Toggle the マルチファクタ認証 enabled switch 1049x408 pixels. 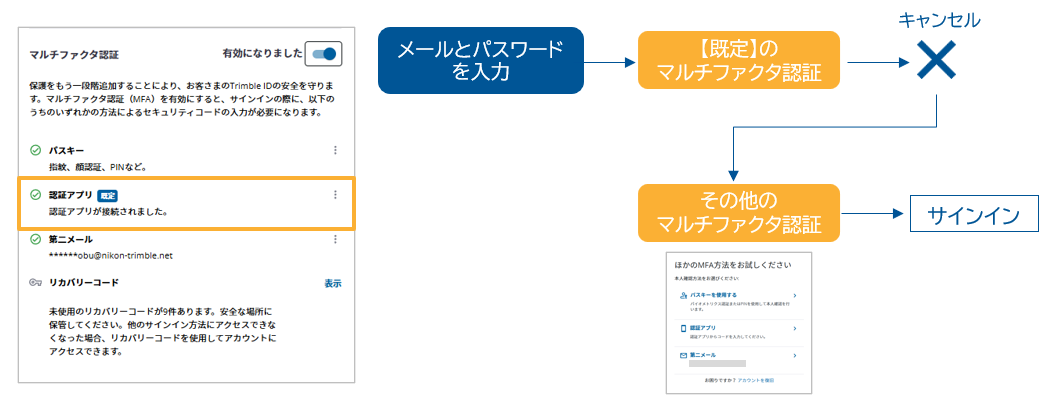[x=325, y=53]
